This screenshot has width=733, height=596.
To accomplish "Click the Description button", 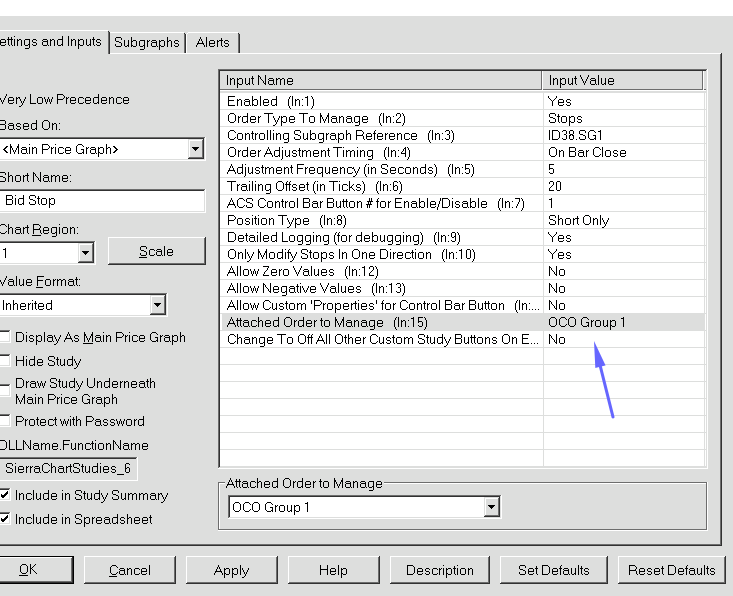I will tap(440, 570).
